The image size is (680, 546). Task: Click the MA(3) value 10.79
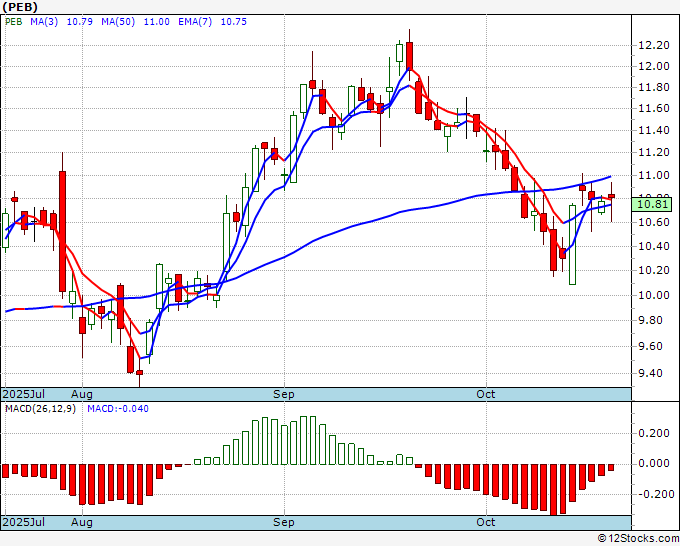click(x=79, y=22)
